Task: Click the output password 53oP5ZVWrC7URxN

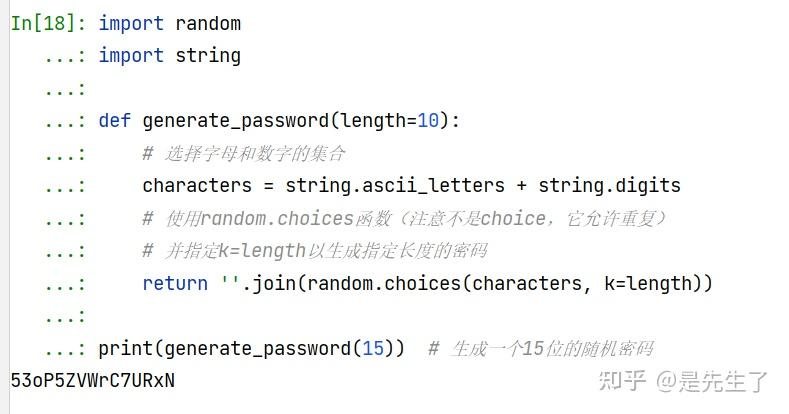Action: coord(93,381)
